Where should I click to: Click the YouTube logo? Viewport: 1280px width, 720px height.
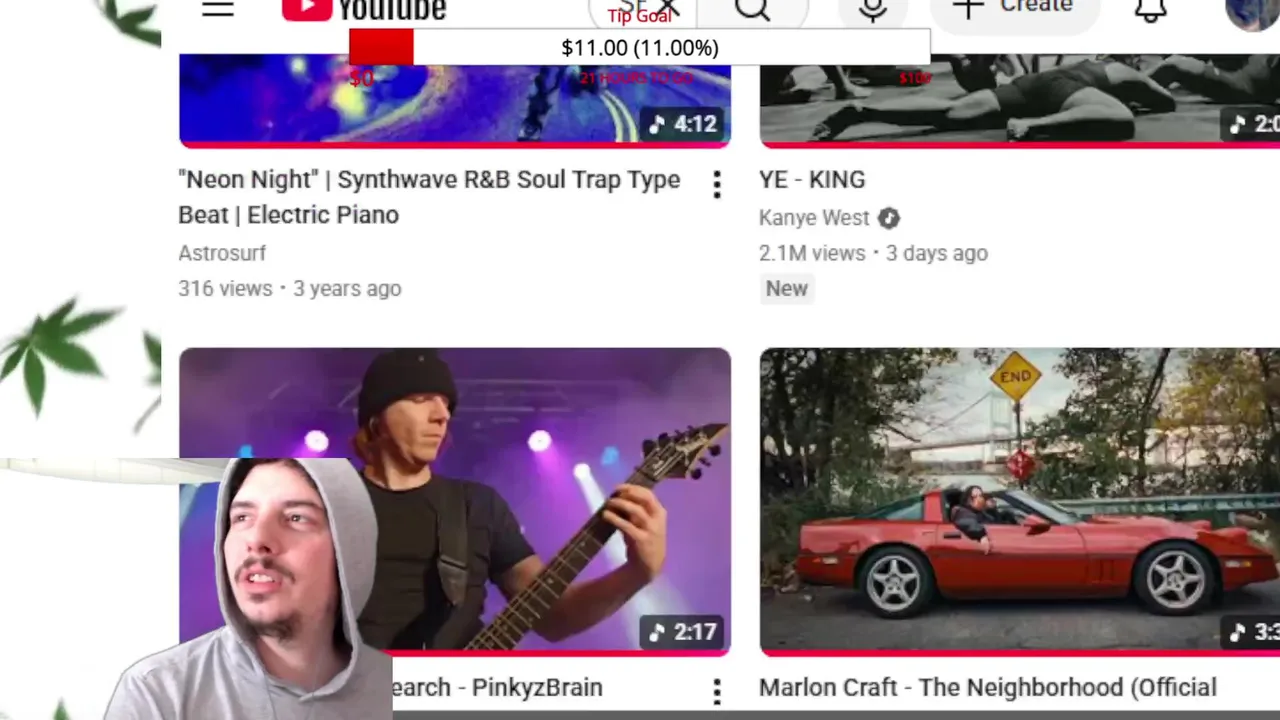click(364, 10)
